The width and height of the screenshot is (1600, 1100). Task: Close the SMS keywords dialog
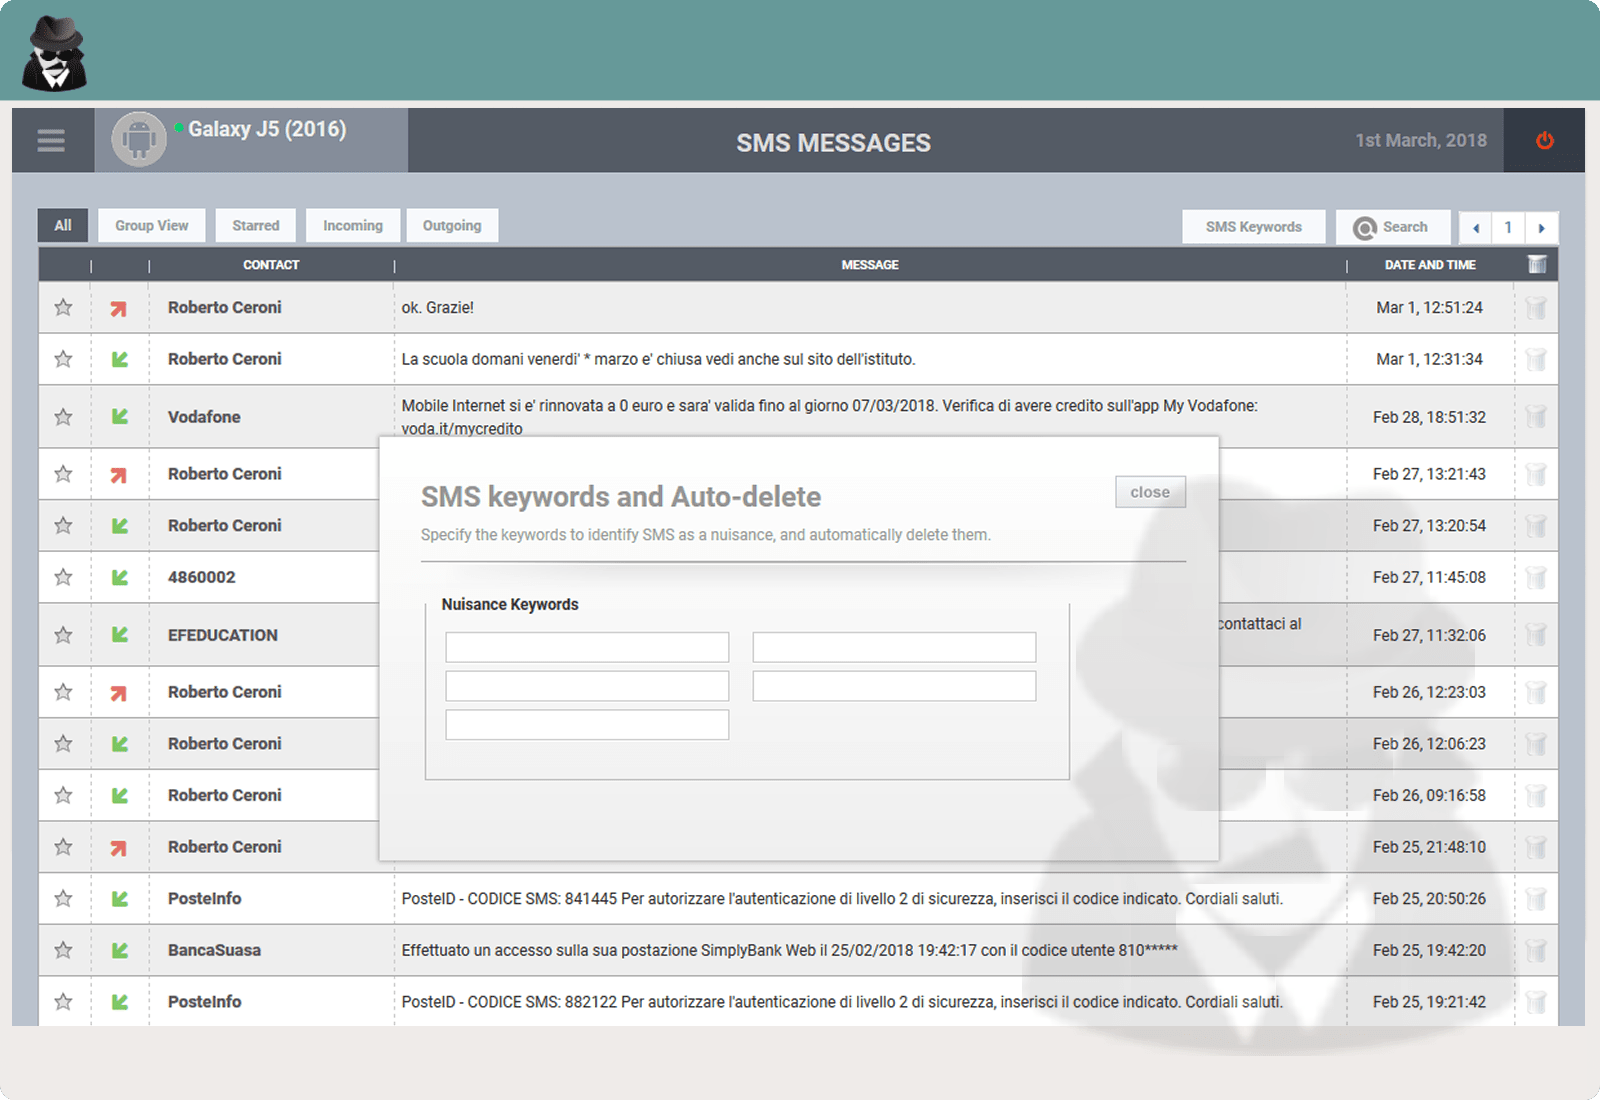[x=1150, y=492]
